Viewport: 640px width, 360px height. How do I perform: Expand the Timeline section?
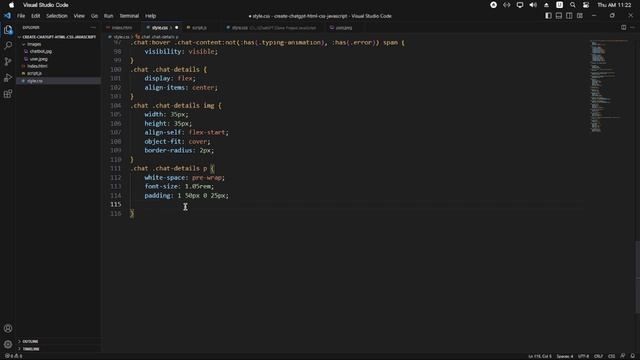click(x=31, y=349)
